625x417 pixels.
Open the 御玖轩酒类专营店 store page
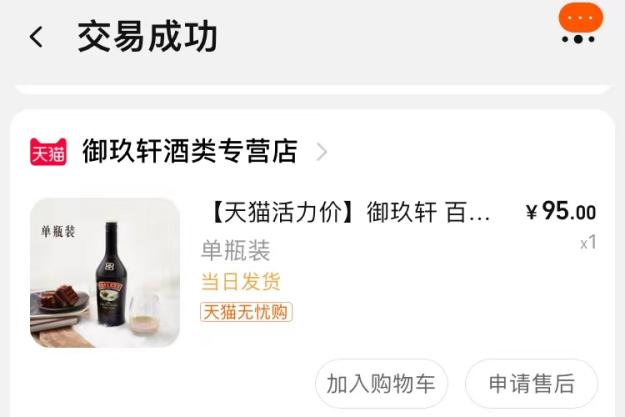tap(190, 151)
